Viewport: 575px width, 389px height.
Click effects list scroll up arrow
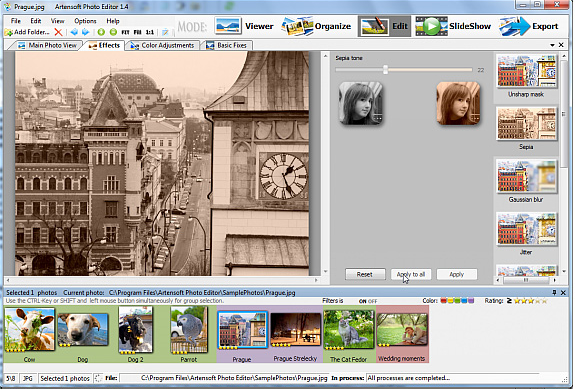click(564, 56)
